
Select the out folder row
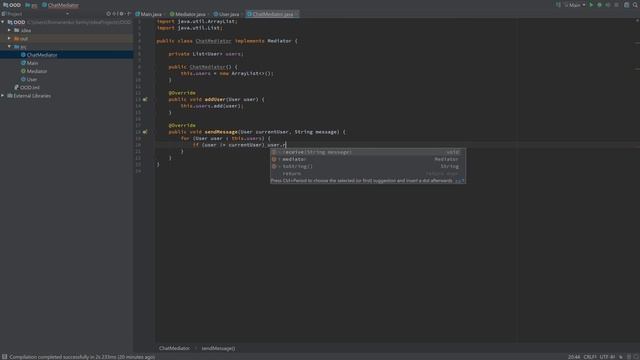(67, 38)
